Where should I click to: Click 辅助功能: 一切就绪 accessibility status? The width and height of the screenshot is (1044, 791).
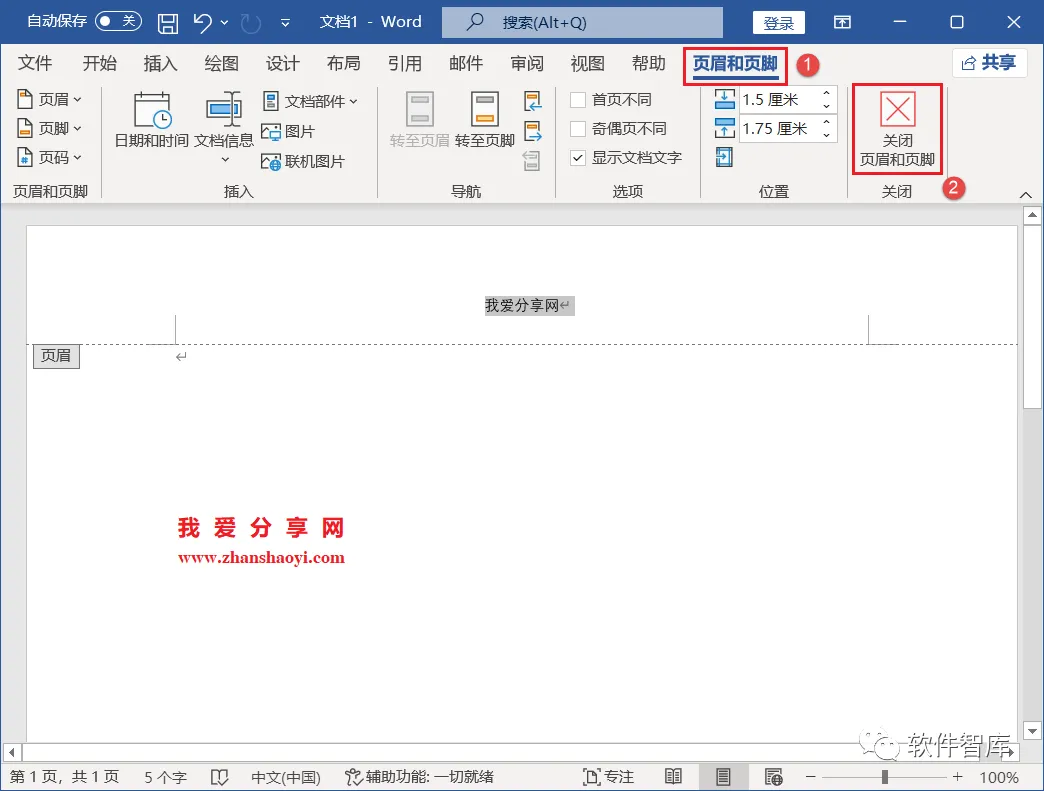419,777
